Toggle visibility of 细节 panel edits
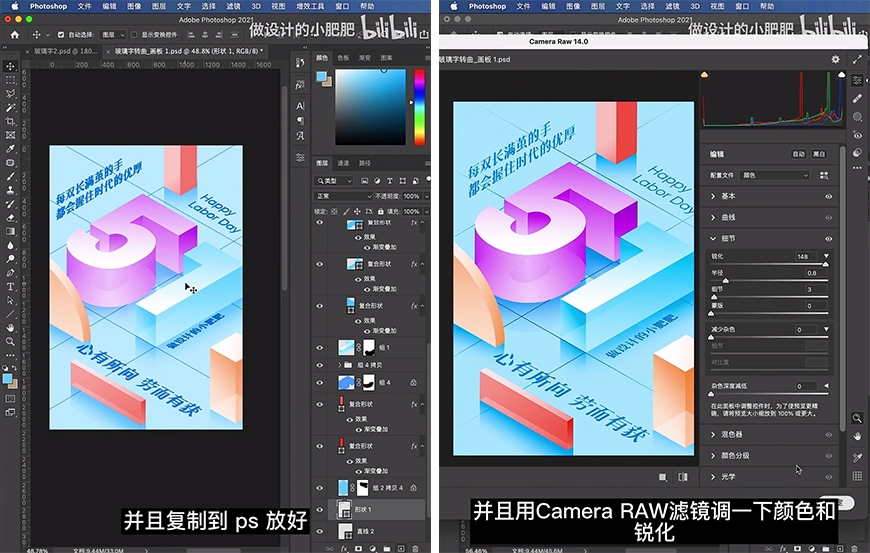Image resolution: width=870 pixels, height=553 pixels. pyautogui.click(x=828, y=239)
